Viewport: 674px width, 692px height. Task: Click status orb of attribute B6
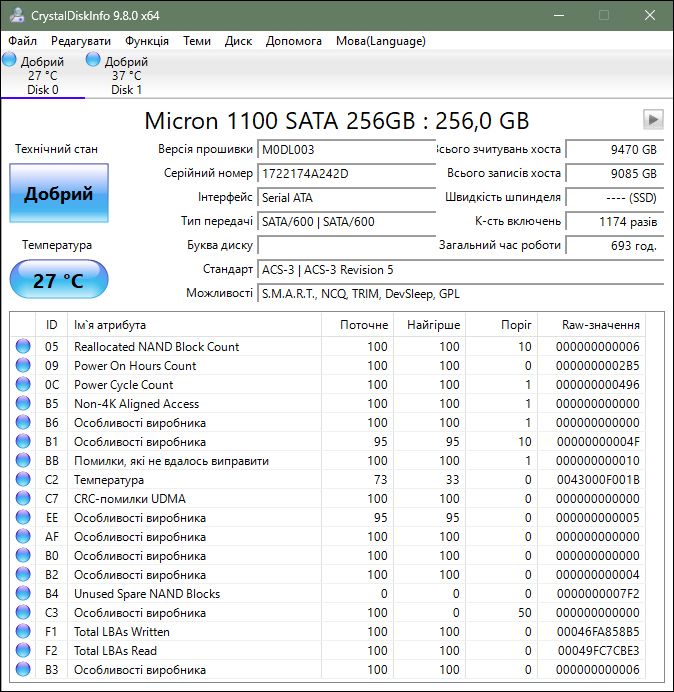pyautogui.click(x=23, y=422)
